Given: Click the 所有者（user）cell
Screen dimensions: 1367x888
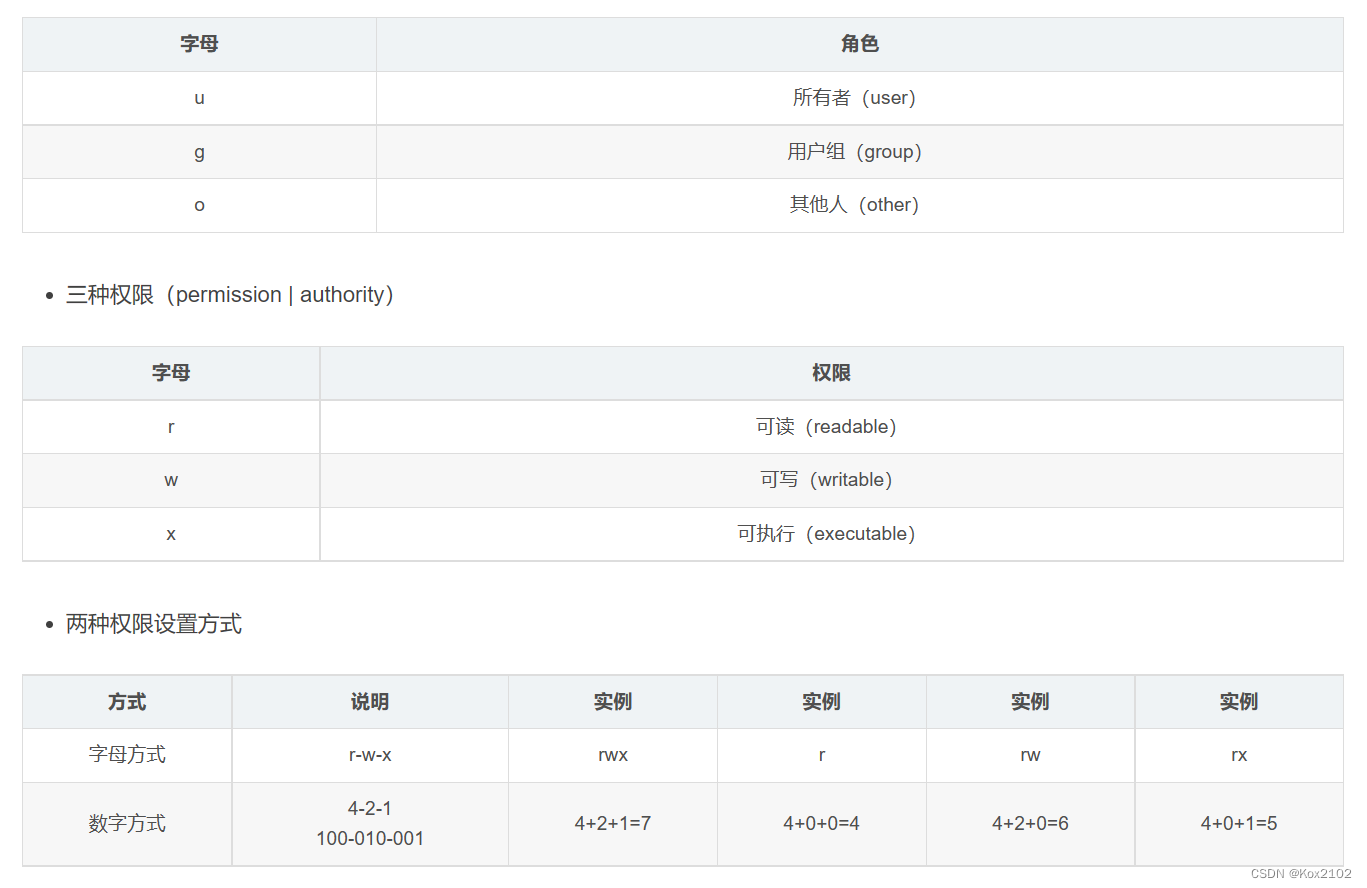Looking at the screenshot, I should (x=860, y=98).
